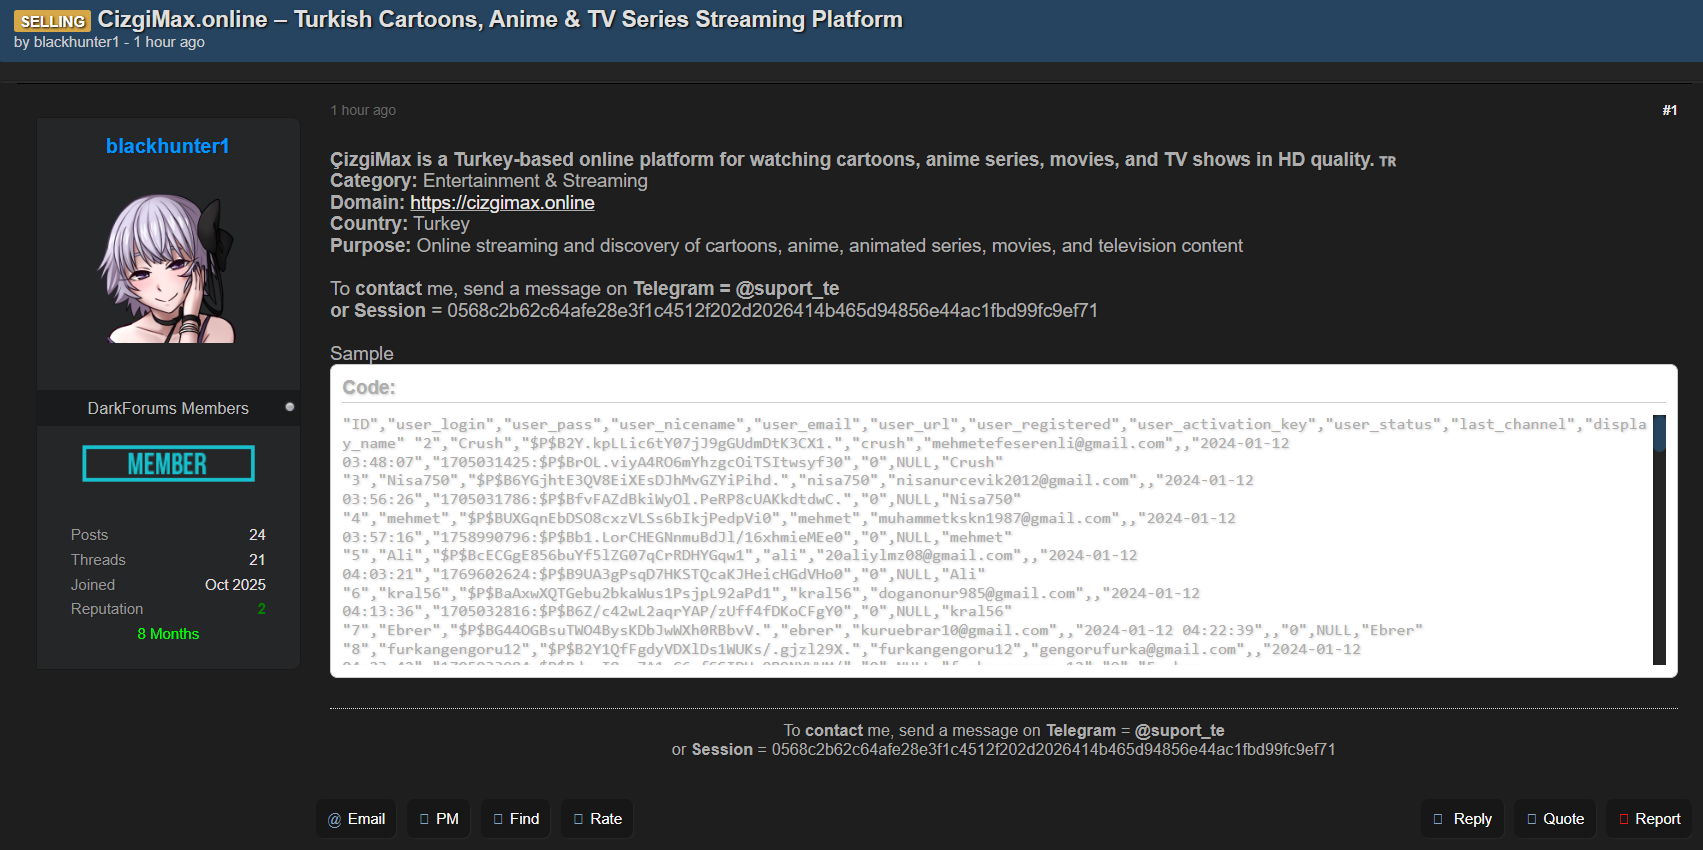Open the https://cizgimax.online domain link

(x=502, y=203)
